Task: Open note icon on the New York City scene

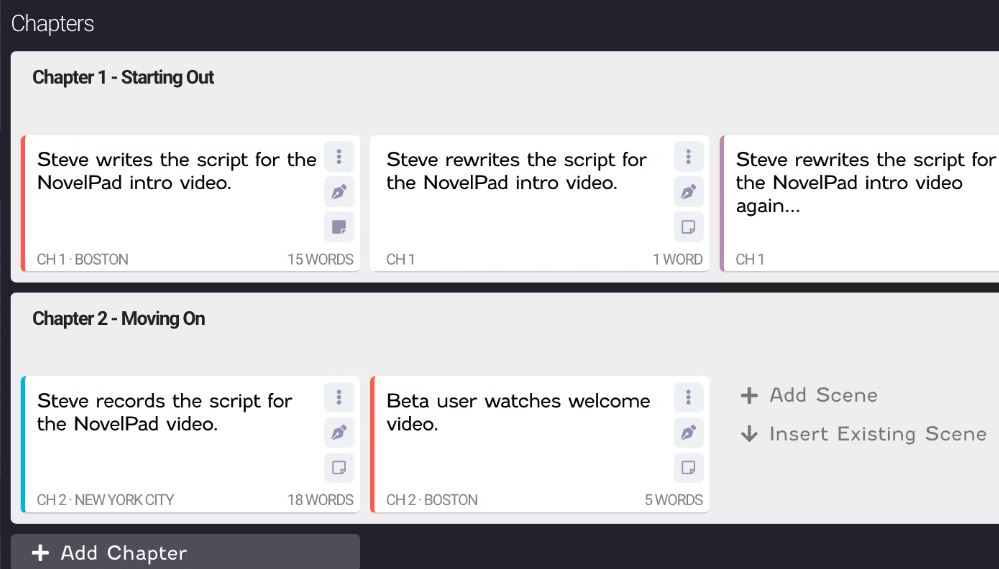Action: tap(339, 467)
